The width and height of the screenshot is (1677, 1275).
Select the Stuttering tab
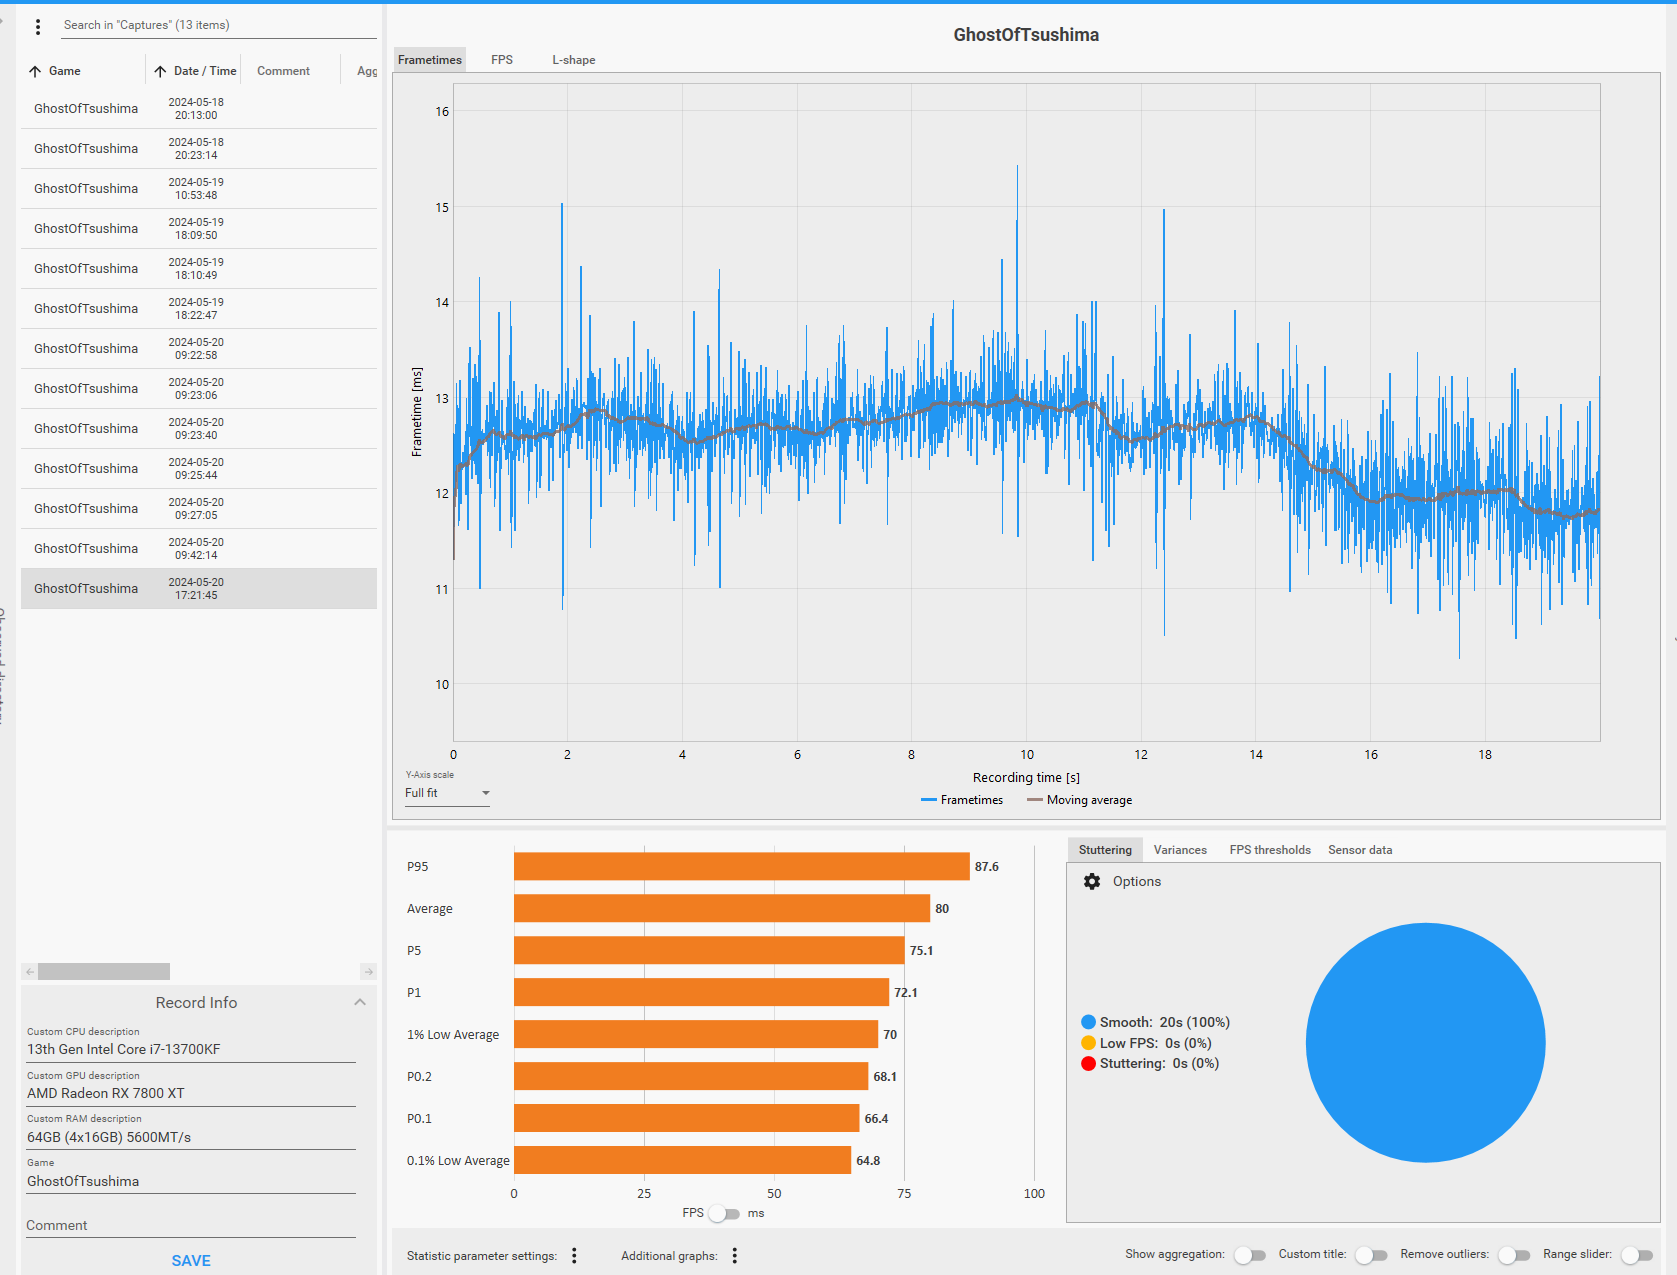pos(1105,850)
